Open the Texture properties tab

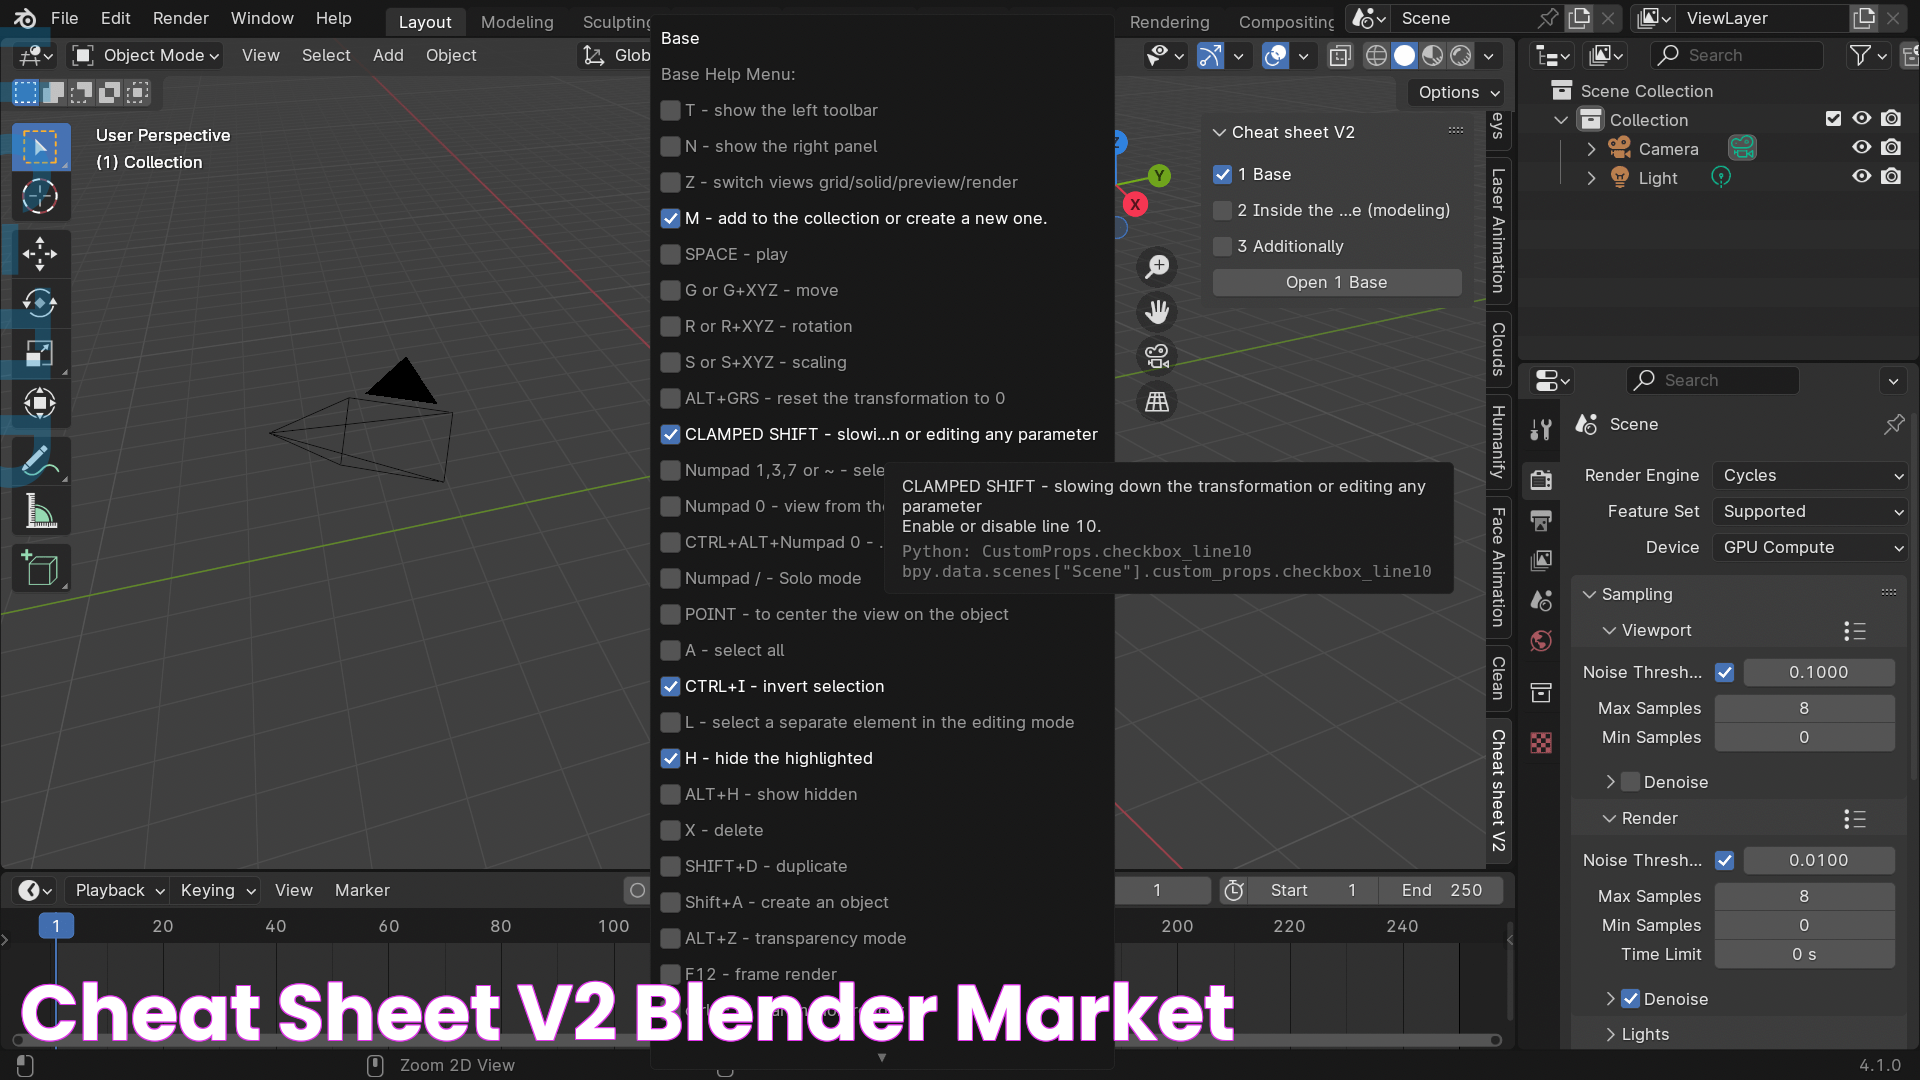pyautogui.click(x=1541, y=743)
